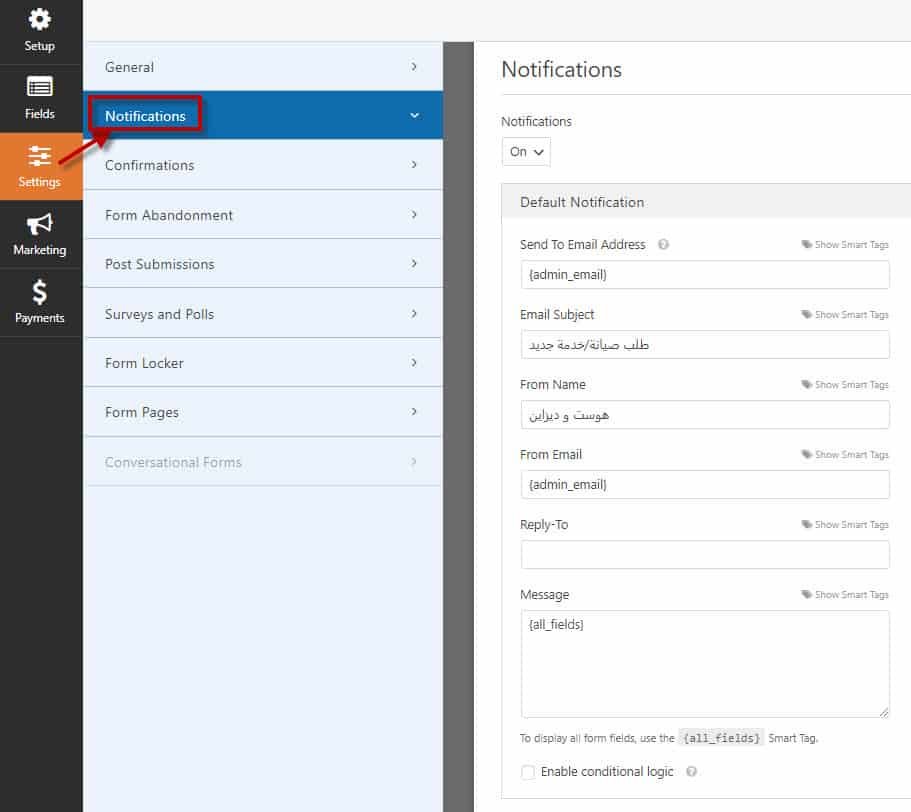This screenshot has height=812, width=911.
Task: Click help icon beside Enable conditional logic
Action: tap(691, 771)
